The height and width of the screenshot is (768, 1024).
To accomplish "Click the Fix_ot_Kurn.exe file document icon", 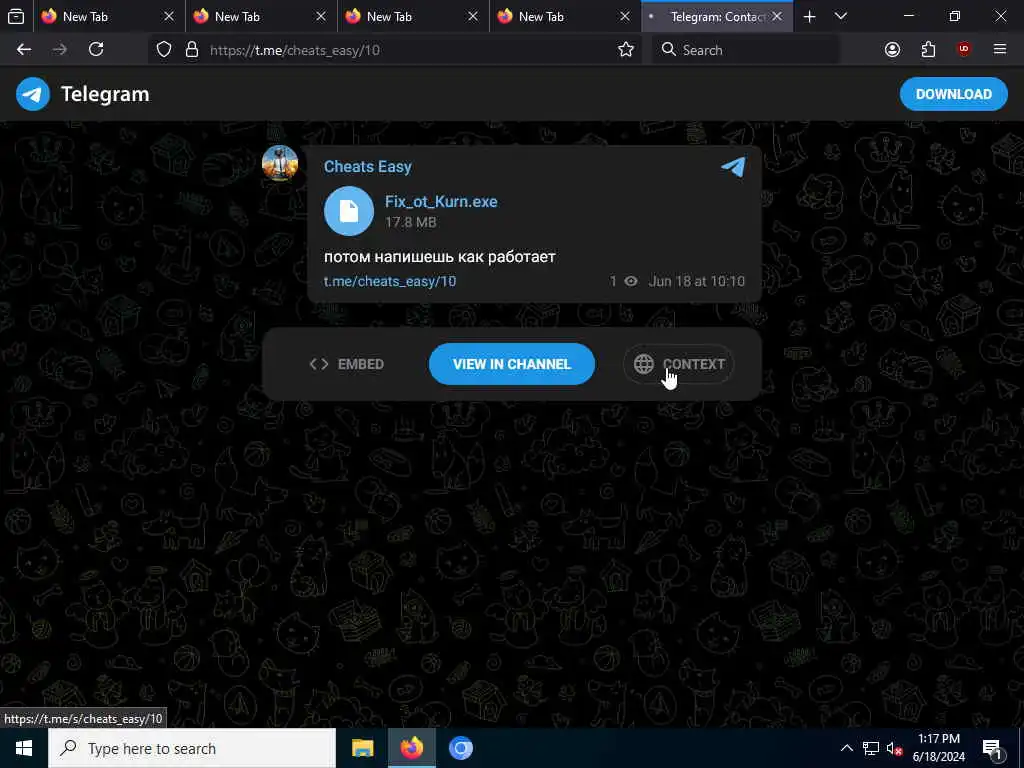I will click(x=349, y=211).
